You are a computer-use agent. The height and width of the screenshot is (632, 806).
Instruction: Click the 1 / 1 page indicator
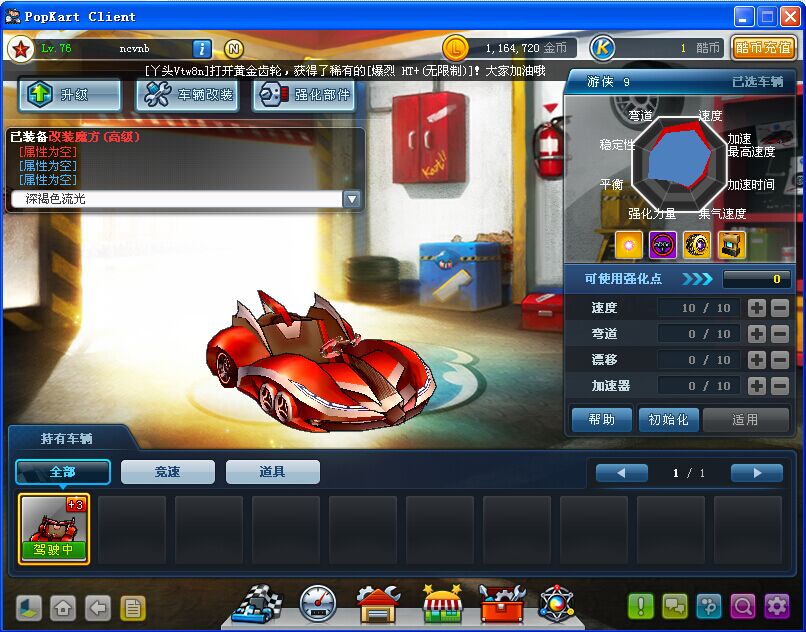point(689,473)
